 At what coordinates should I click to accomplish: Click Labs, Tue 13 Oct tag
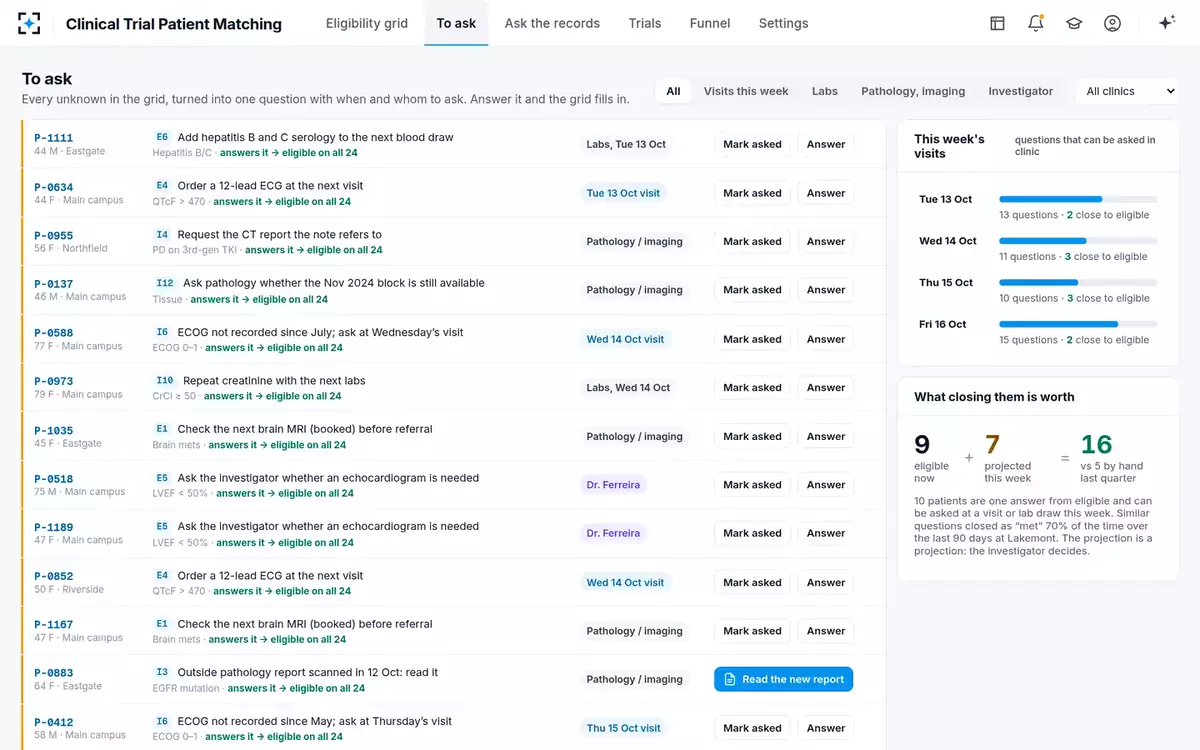[626, 144]
